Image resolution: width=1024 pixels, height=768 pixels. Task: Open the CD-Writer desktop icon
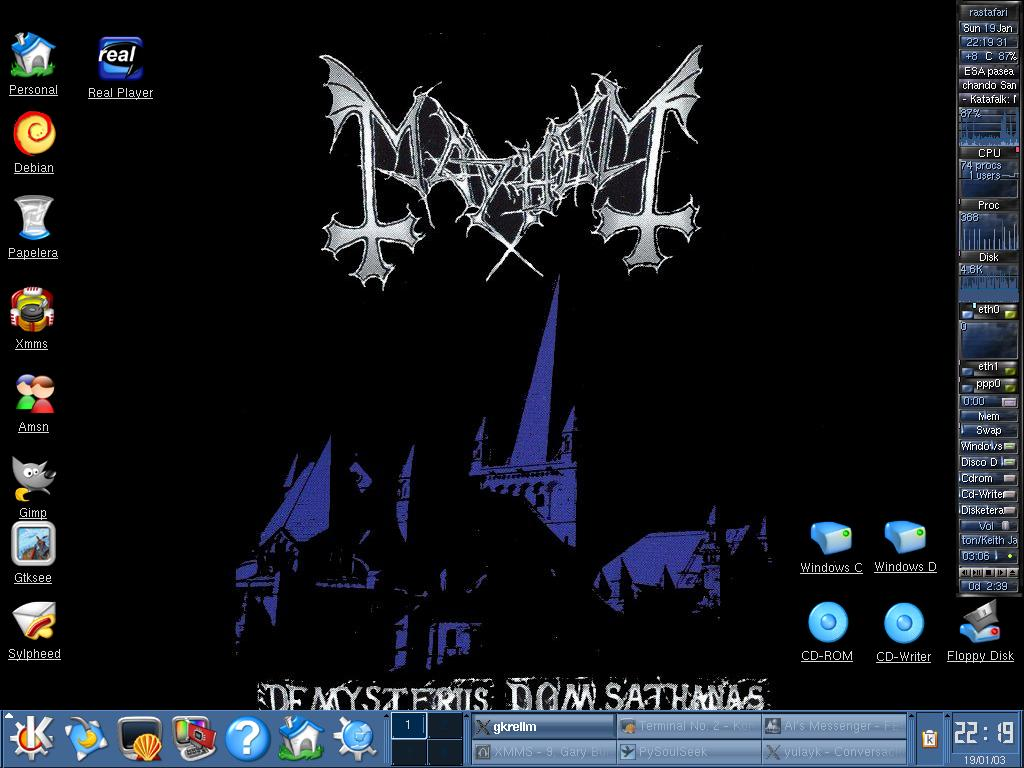click(x=904, y=622)
